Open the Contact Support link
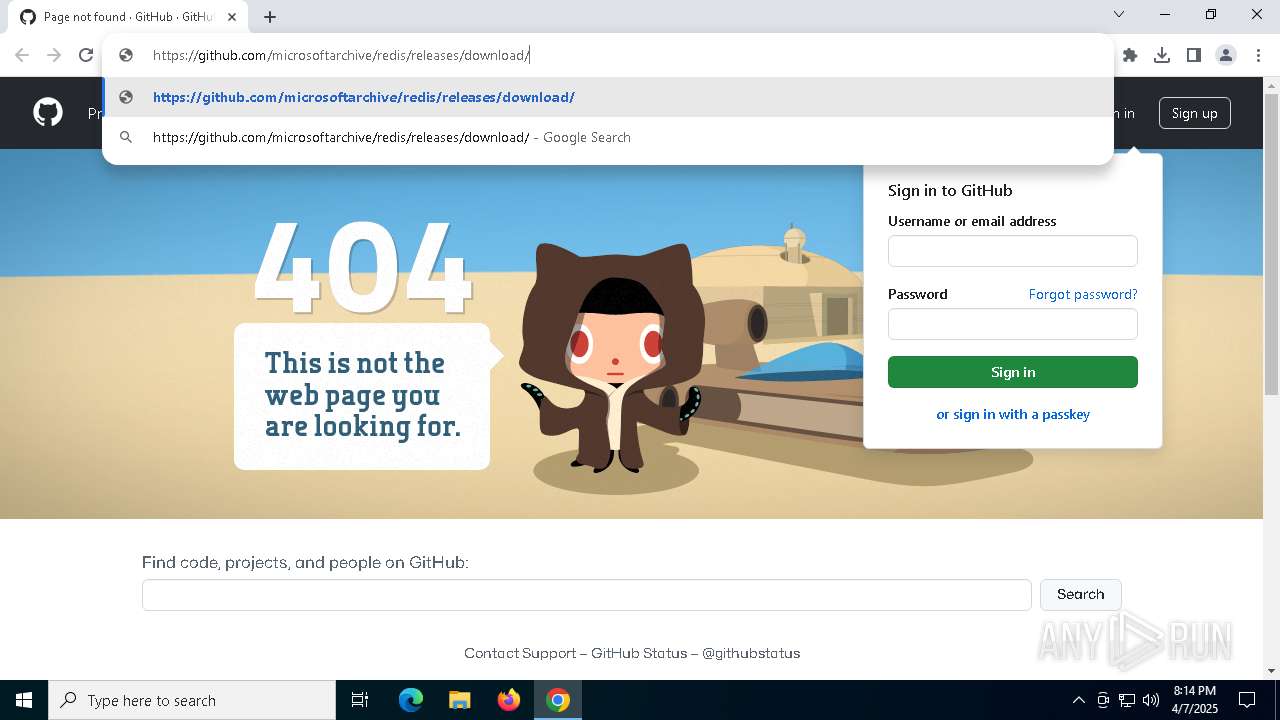Image resolution: width=1280 pixels, height=720 pixels. pos(520,653)
